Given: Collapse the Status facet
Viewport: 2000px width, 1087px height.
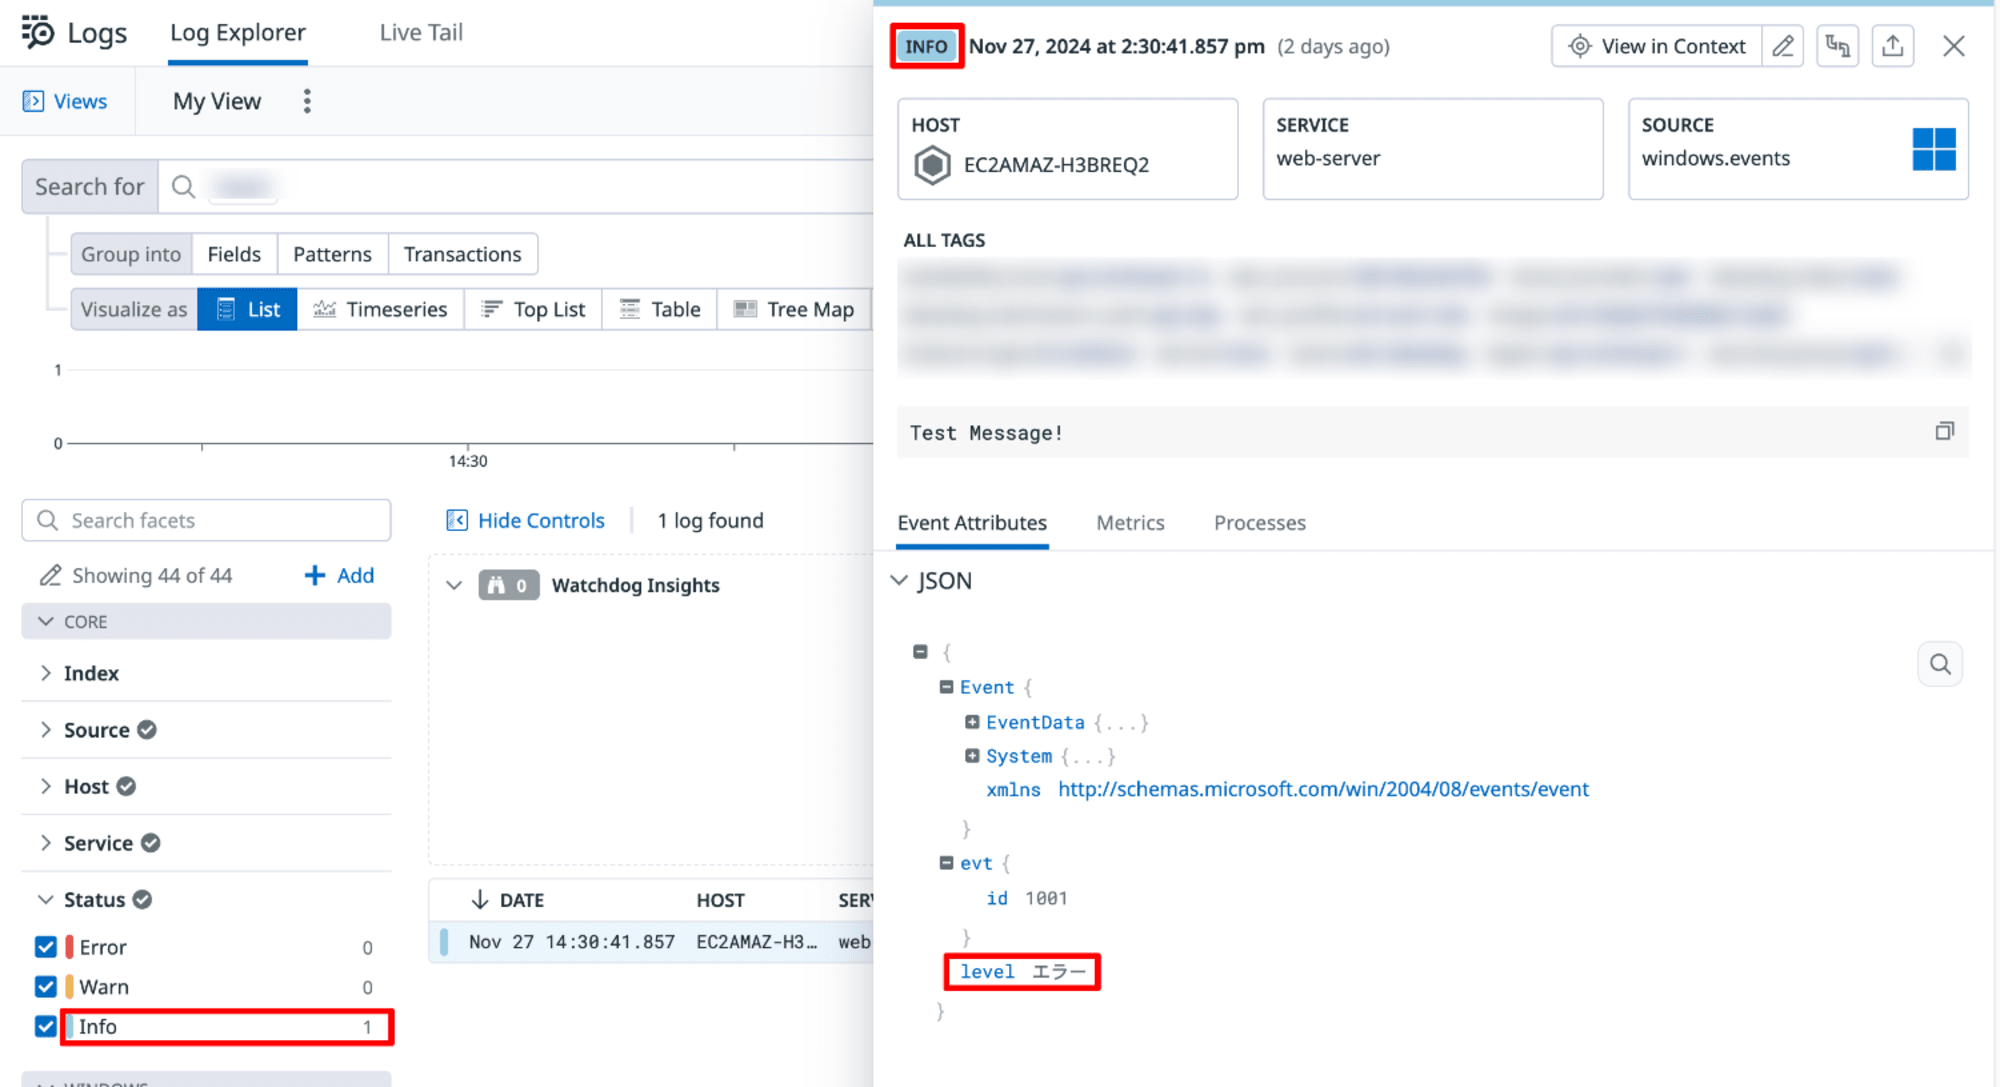Looking at the screenshot, I should (x=45, y=899).
